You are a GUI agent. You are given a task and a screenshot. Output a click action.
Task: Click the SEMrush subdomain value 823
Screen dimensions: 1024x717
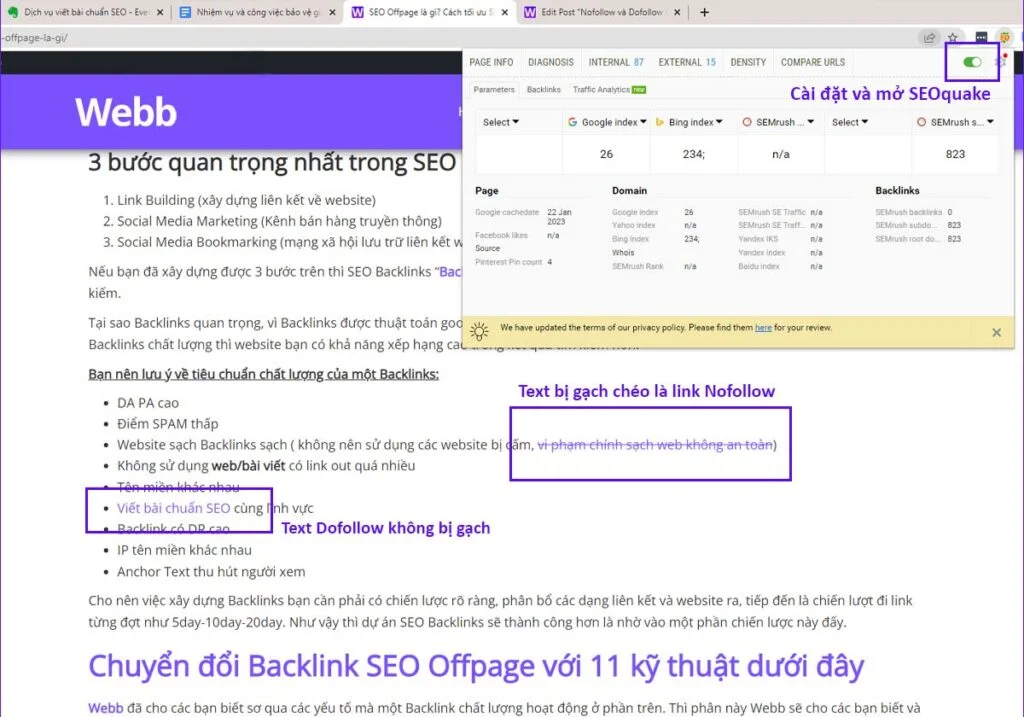click(x=954, y=225)
